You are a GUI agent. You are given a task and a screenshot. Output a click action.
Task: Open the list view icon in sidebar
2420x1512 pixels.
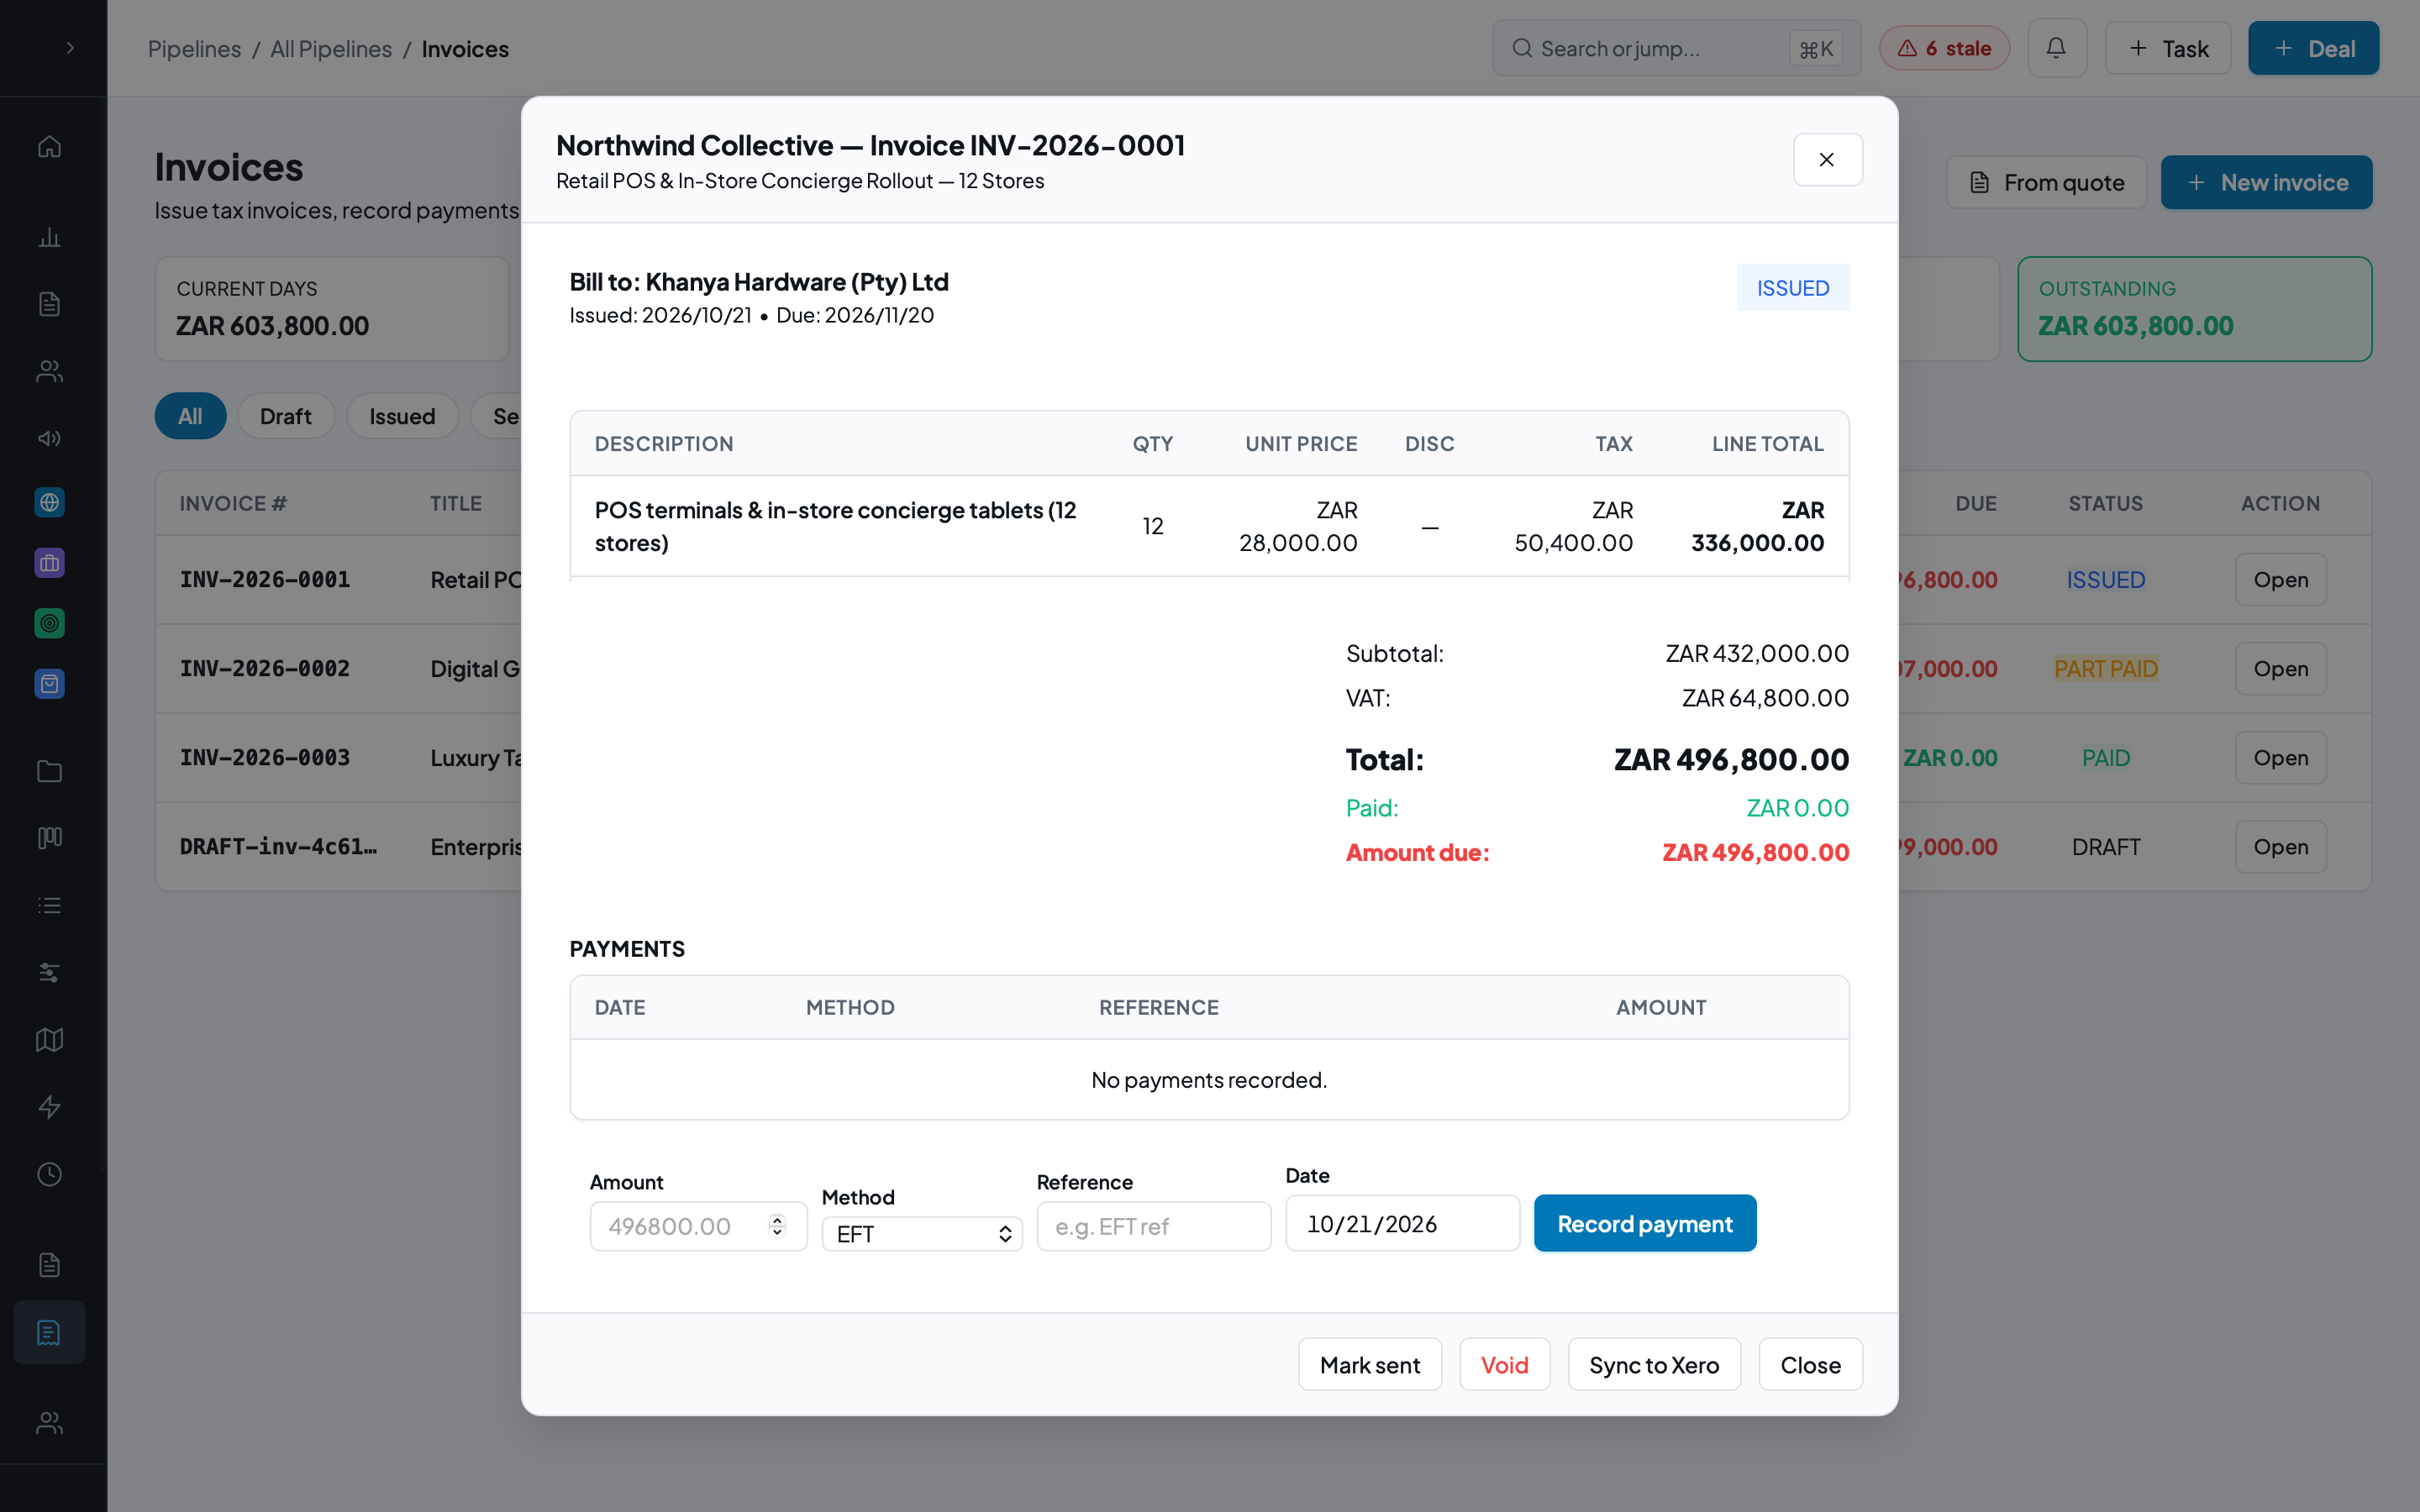[x=49, y=905]
